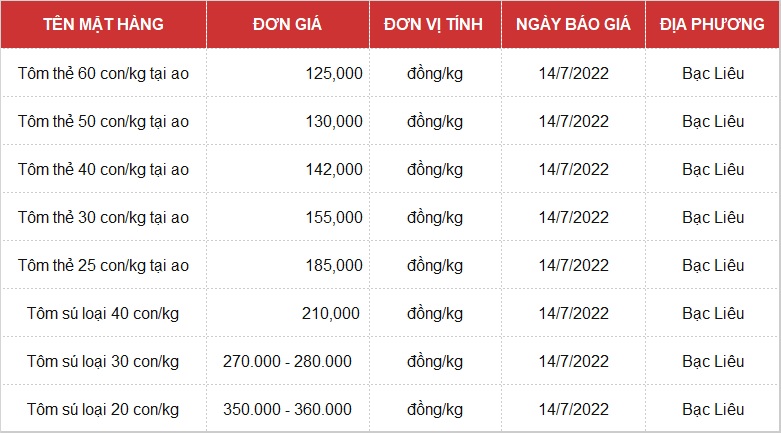Click the 125,000 price cell

tap(334, 73)
